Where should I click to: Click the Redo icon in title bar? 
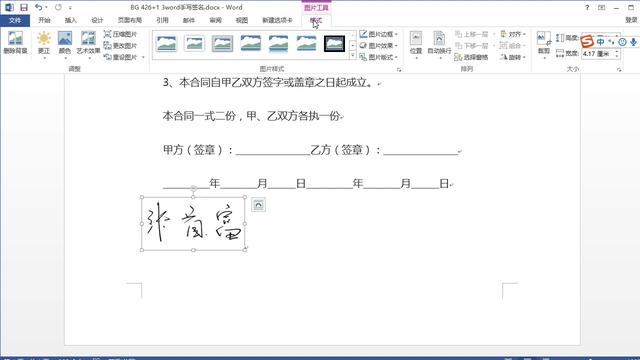[x=58, y=7]
